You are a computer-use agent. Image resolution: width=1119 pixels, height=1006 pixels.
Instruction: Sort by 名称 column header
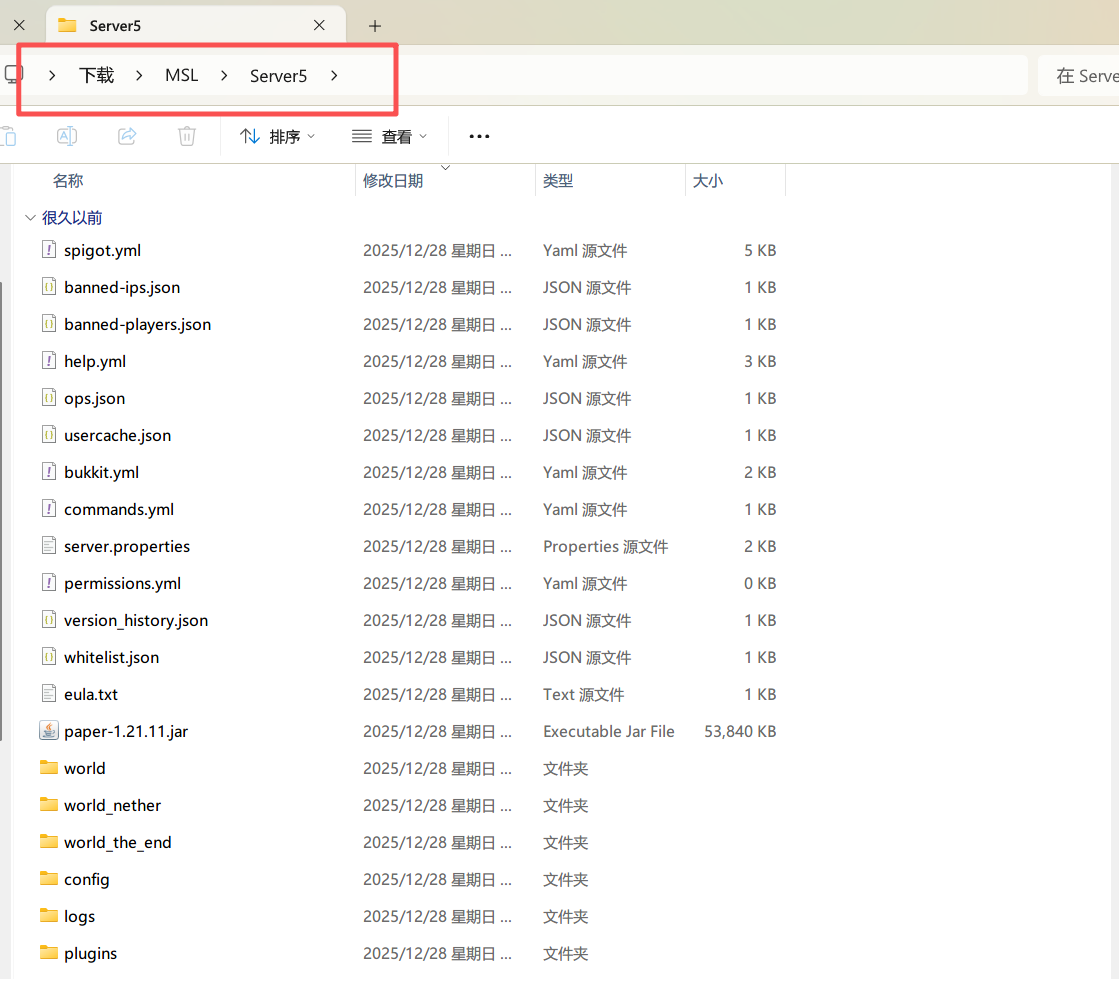point(68,181)
